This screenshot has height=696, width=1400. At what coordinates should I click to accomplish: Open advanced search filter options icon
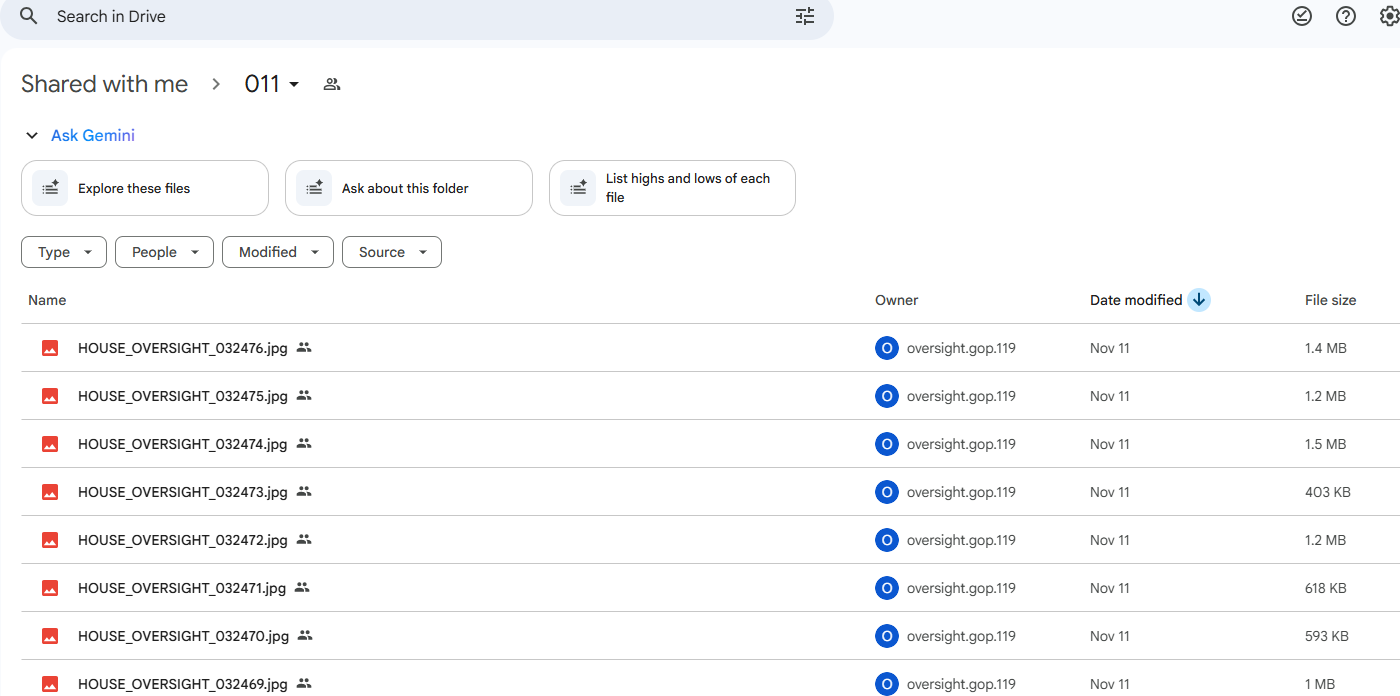coord(805,16)
